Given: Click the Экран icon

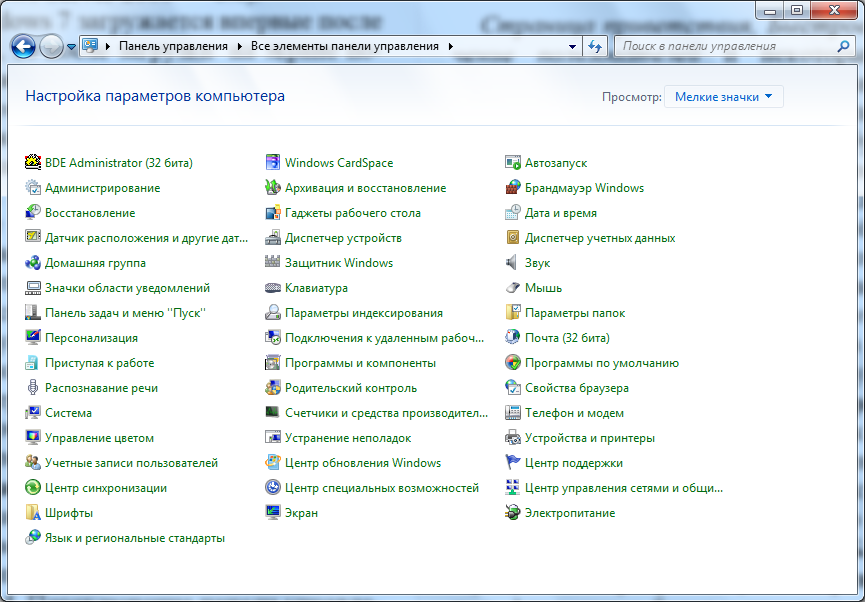Looking at the screenshot, I should [x=273, y=513].
